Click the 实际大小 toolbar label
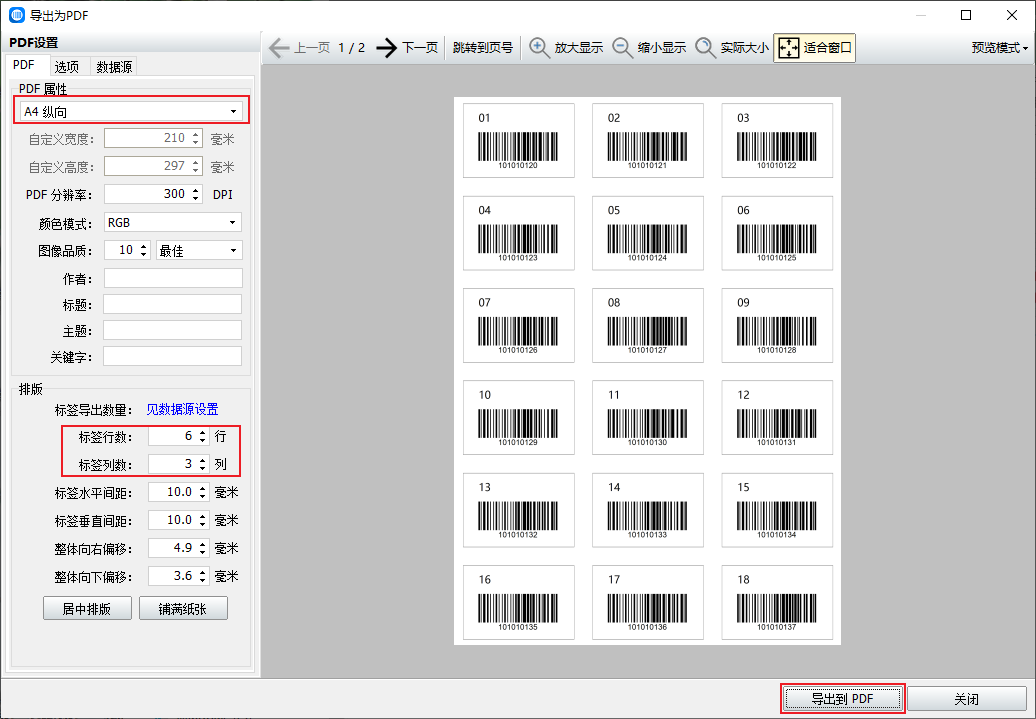The height and width of the screenshot is (719, 1036). pyautogui.click(x=745, y=48)
